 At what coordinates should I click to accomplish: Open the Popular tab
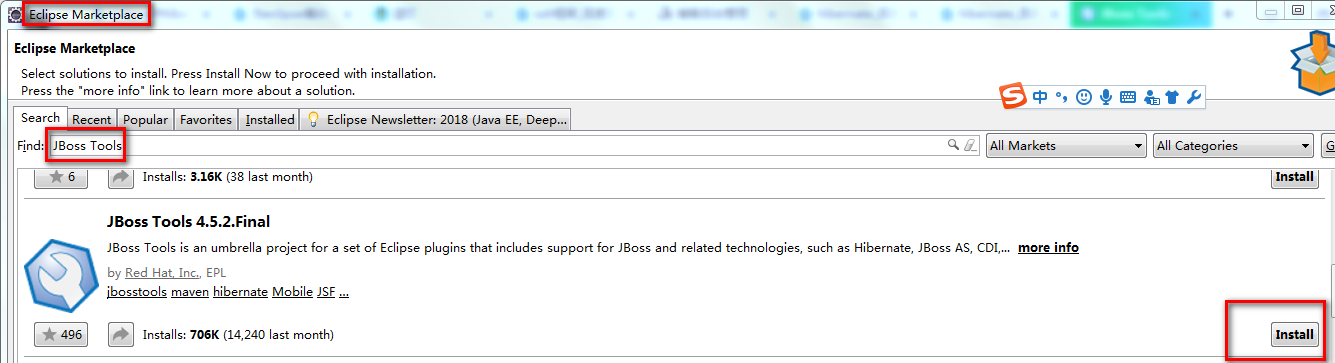pyautogui.click(x=146, y=119)
